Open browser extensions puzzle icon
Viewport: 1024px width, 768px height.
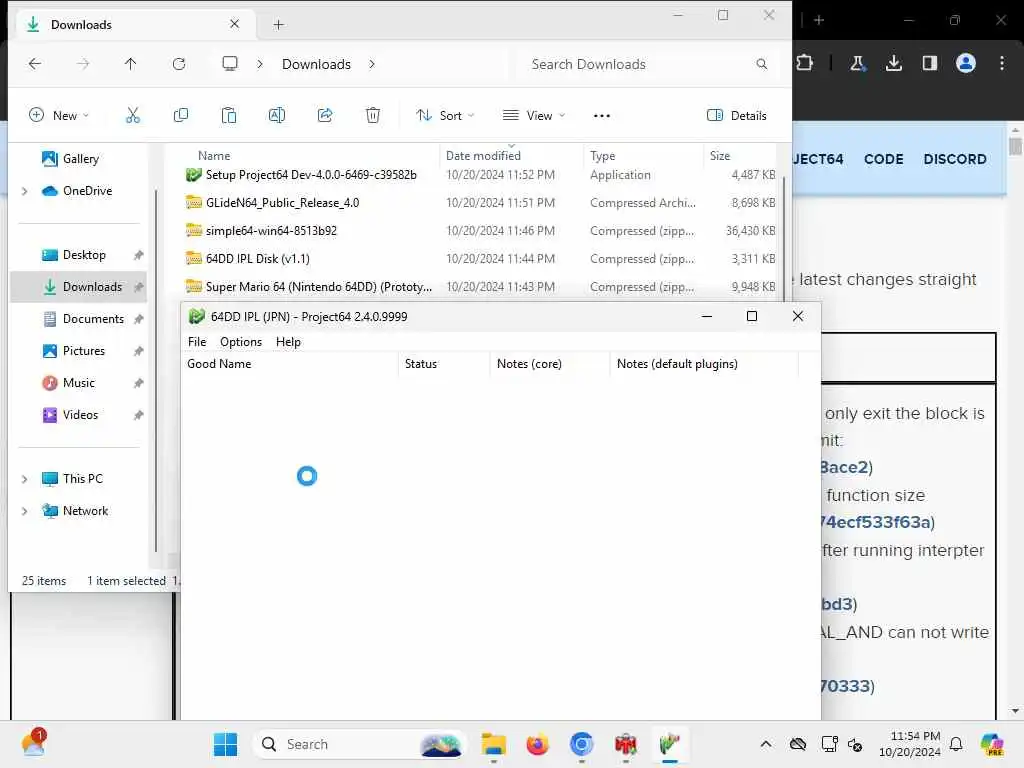(x=805, y=63)
